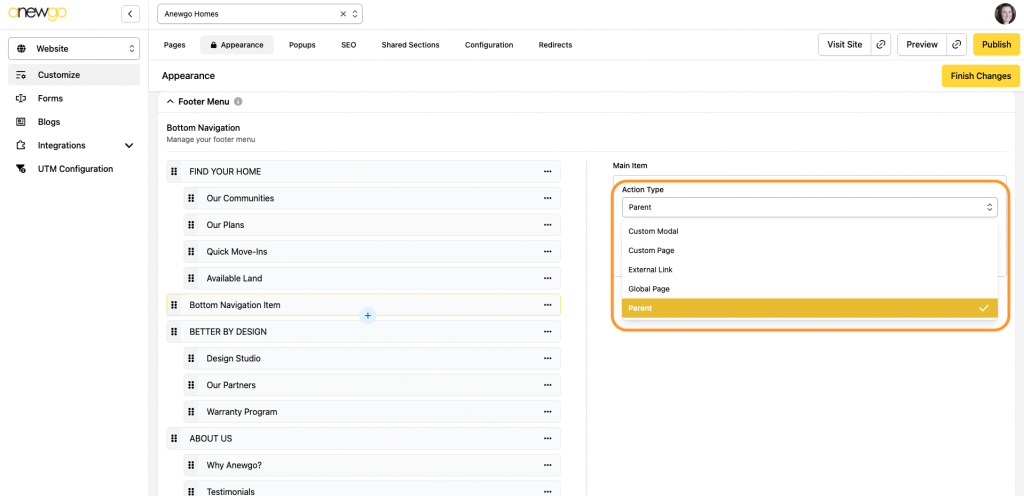Select Custom Modal from Action Type list

point(653,231)
